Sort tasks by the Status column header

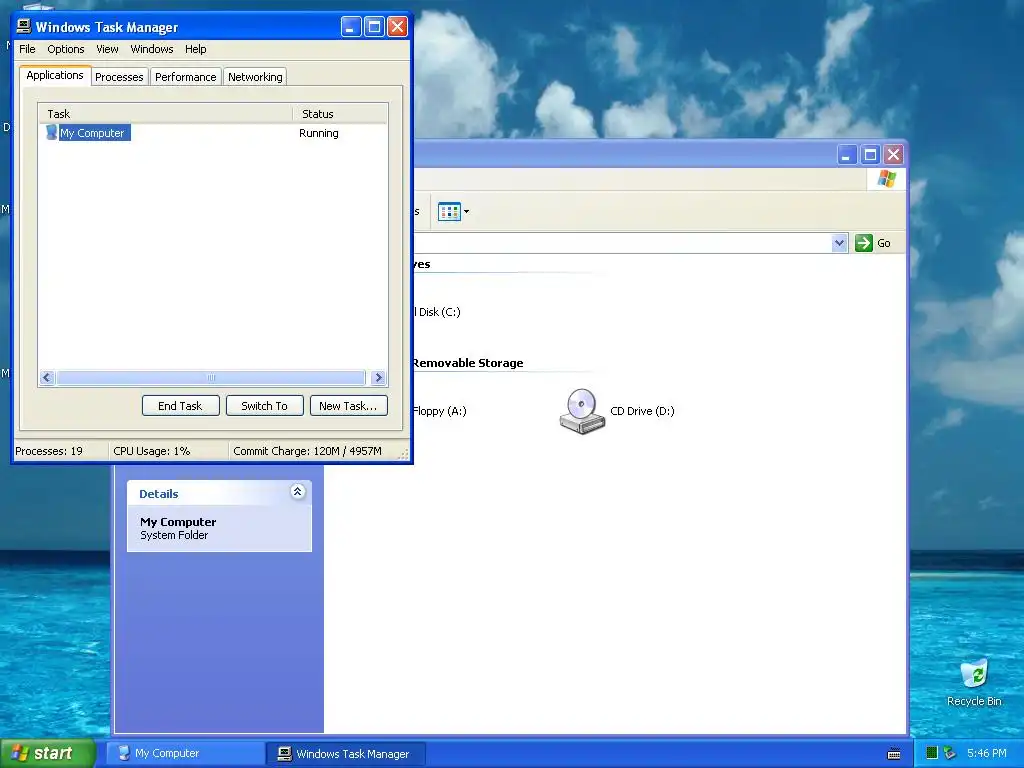pos(340,114)
